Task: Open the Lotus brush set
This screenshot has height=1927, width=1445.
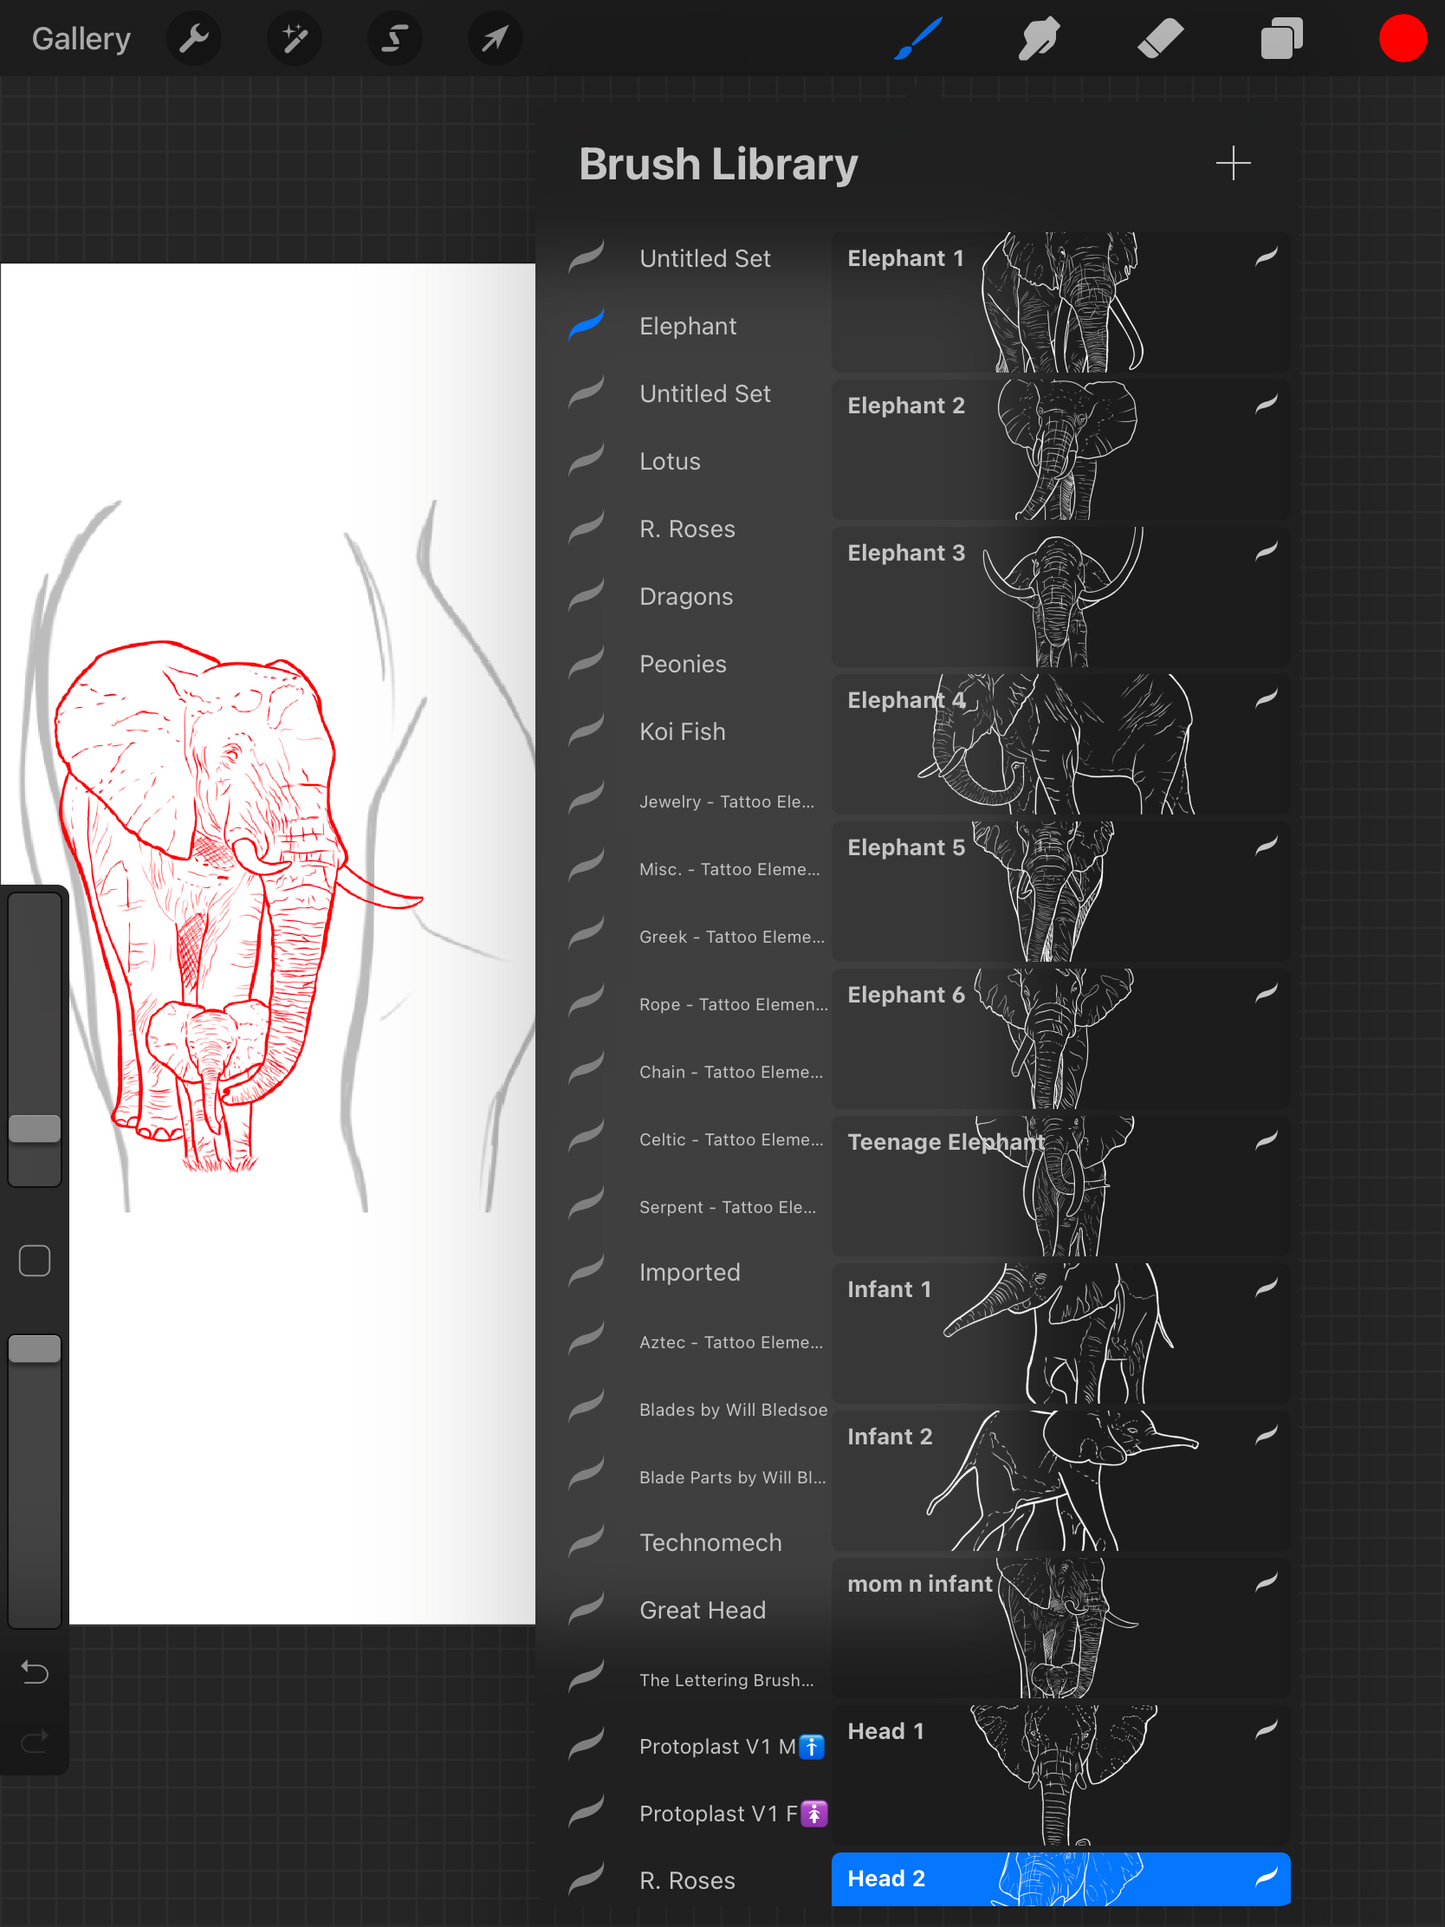Action: 670,462
